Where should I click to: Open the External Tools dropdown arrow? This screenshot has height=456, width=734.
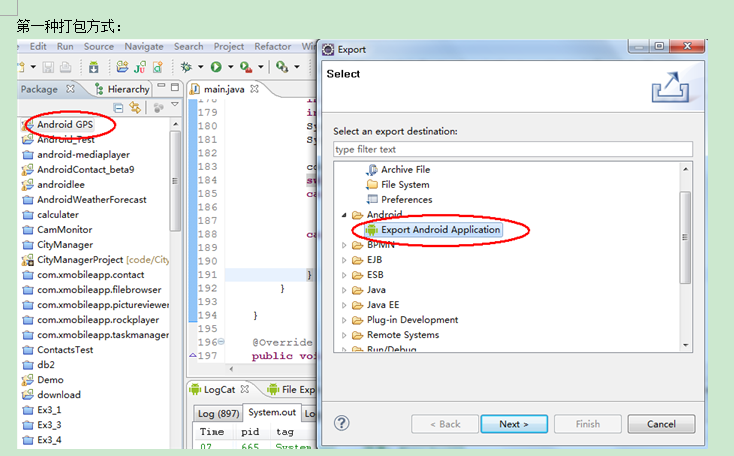pos(297,67)
